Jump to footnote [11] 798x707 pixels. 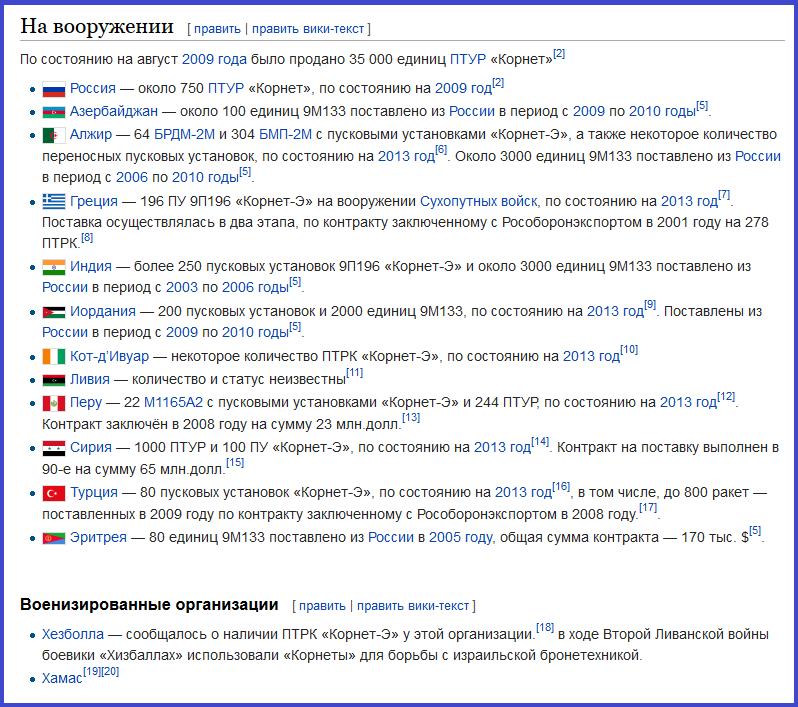pyautogui.click(x=355, y=373)
